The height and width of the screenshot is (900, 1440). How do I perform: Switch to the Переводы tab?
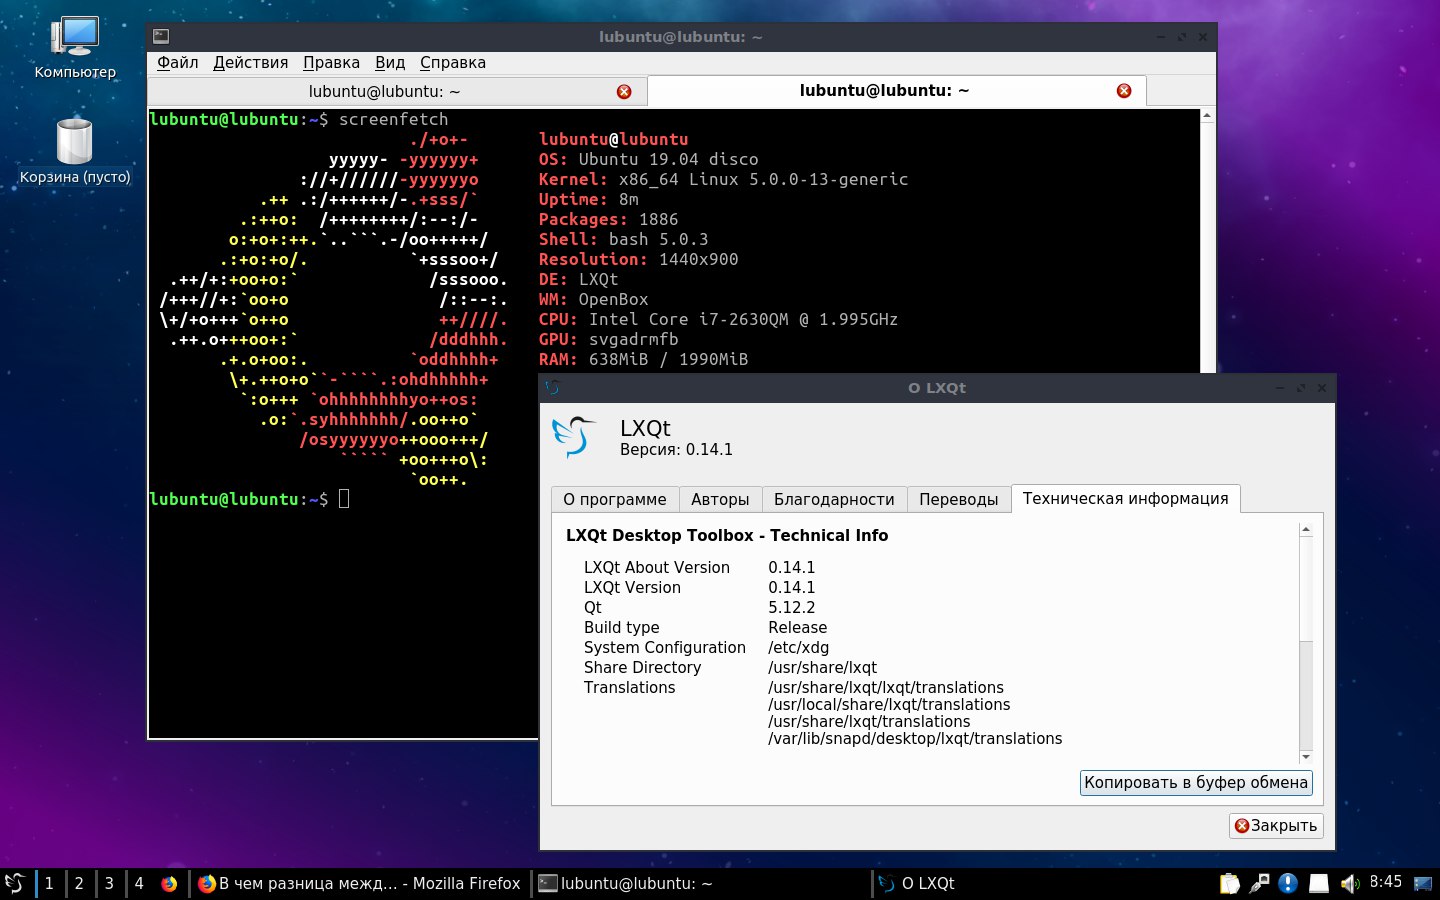958,499
